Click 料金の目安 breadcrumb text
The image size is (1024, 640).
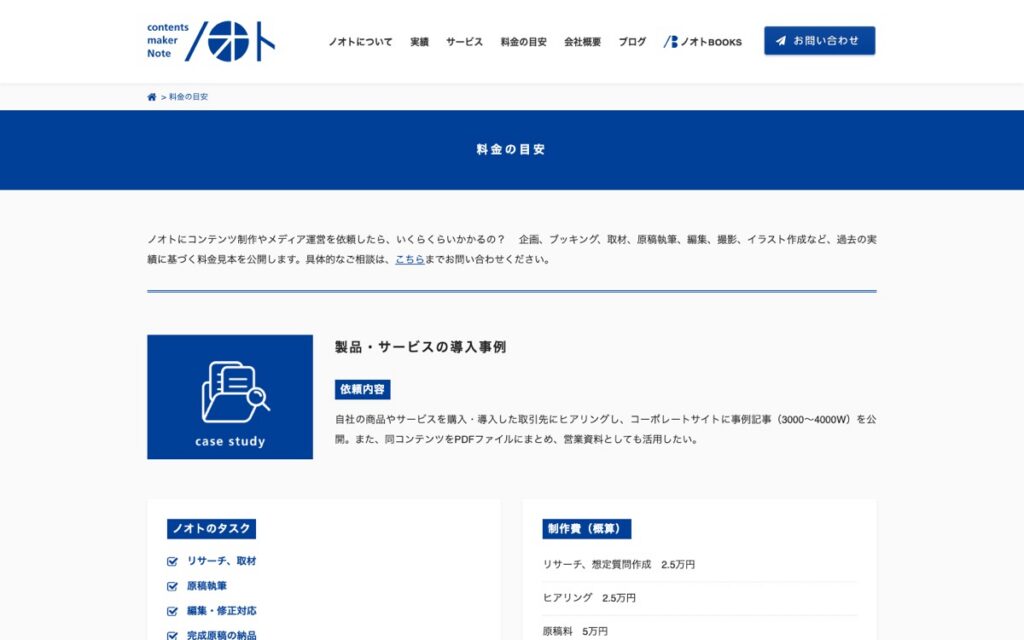click(x=188, y=97)
